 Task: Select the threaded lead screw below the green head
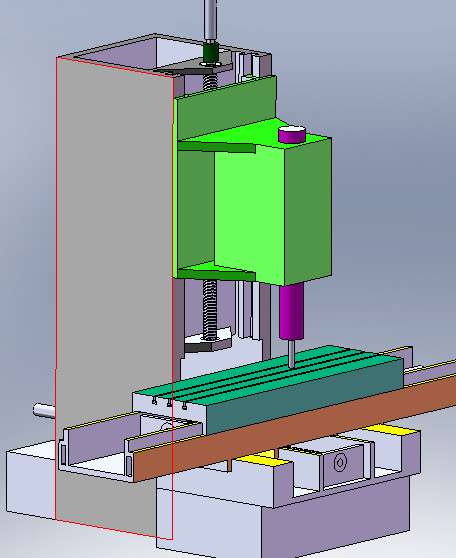[210, 310]
